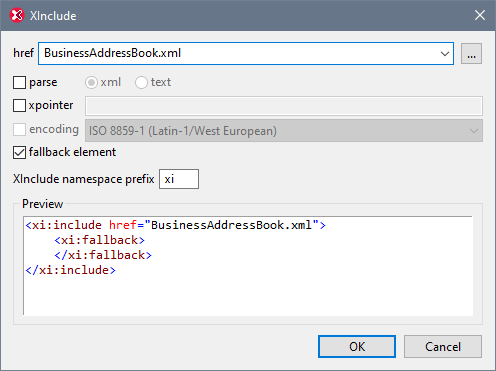Image resolution: width=496 pixels, height=371 pixels.
Task: Enable the parse checkbox
Action: [19, 82]
